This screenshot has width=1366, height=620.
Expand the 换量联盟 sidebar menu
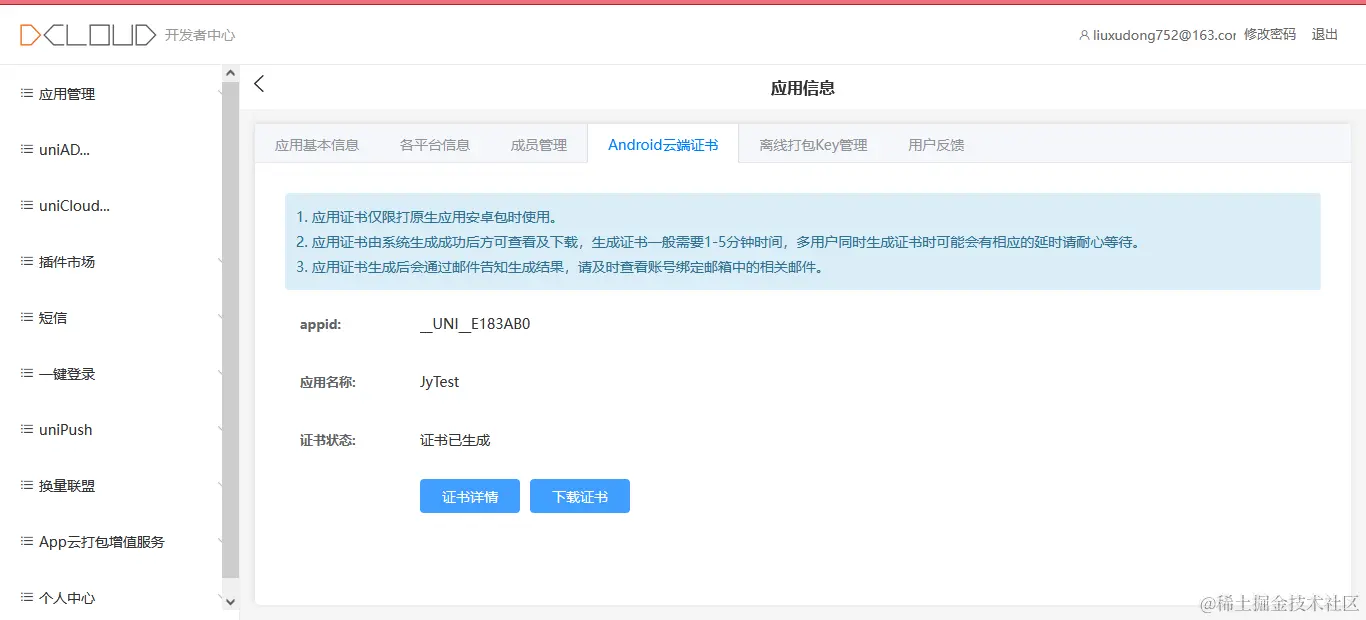click(x=110, y=486)
